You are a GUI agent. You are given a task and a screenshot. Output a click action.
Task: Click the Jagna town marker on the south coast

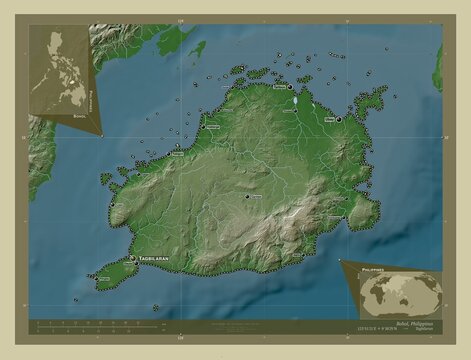click(303, 255)
